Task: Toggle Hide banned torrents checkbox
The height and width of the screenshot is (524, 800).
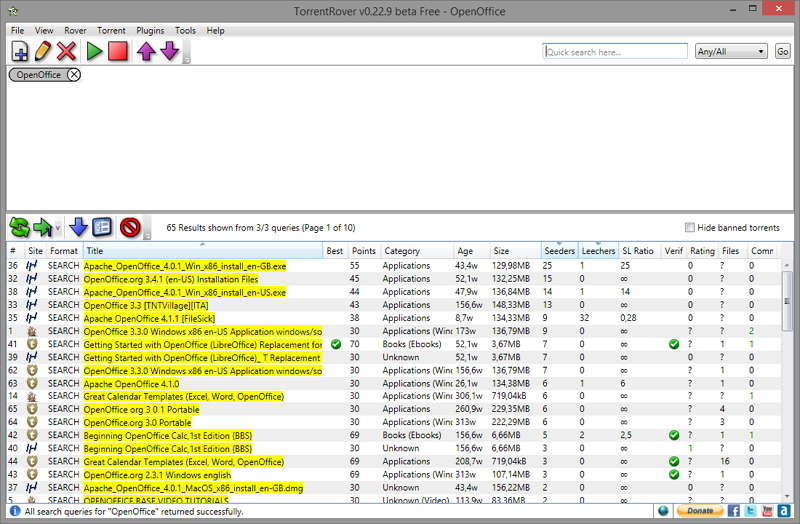Action: pos(690,228)
